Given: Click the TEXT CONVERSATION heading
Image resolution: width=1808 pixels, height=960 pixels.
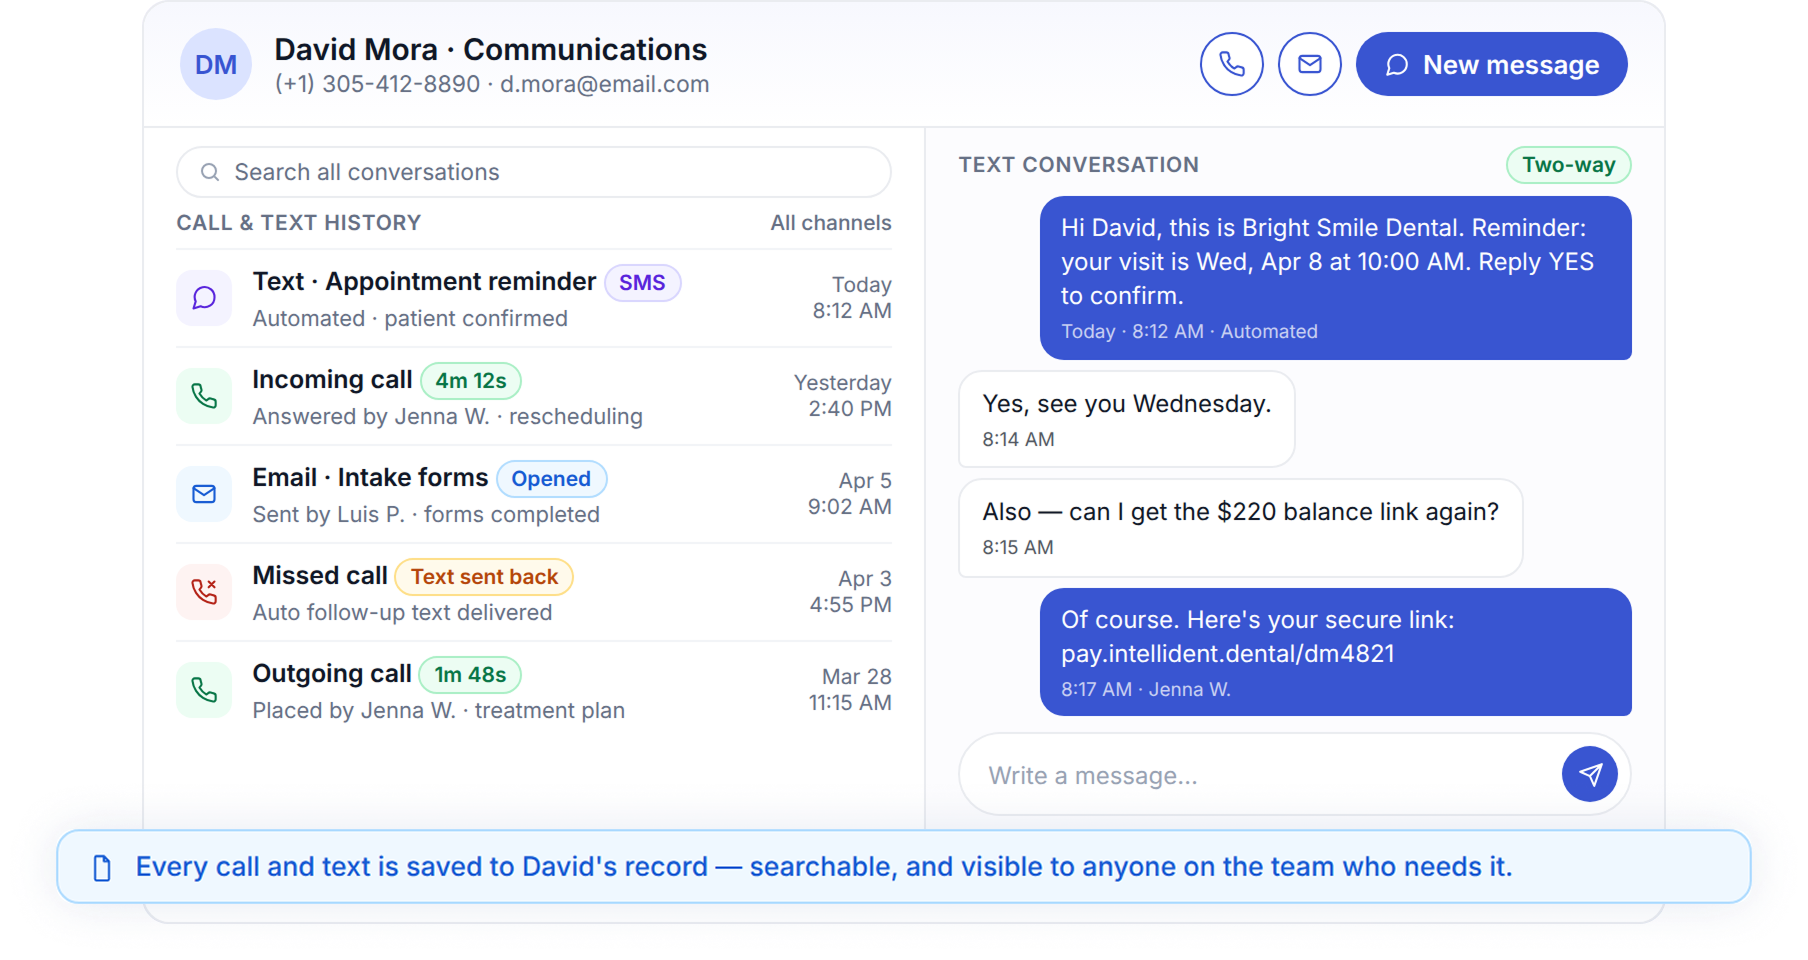Looking at the screenshot, I should pos(1078,165).
